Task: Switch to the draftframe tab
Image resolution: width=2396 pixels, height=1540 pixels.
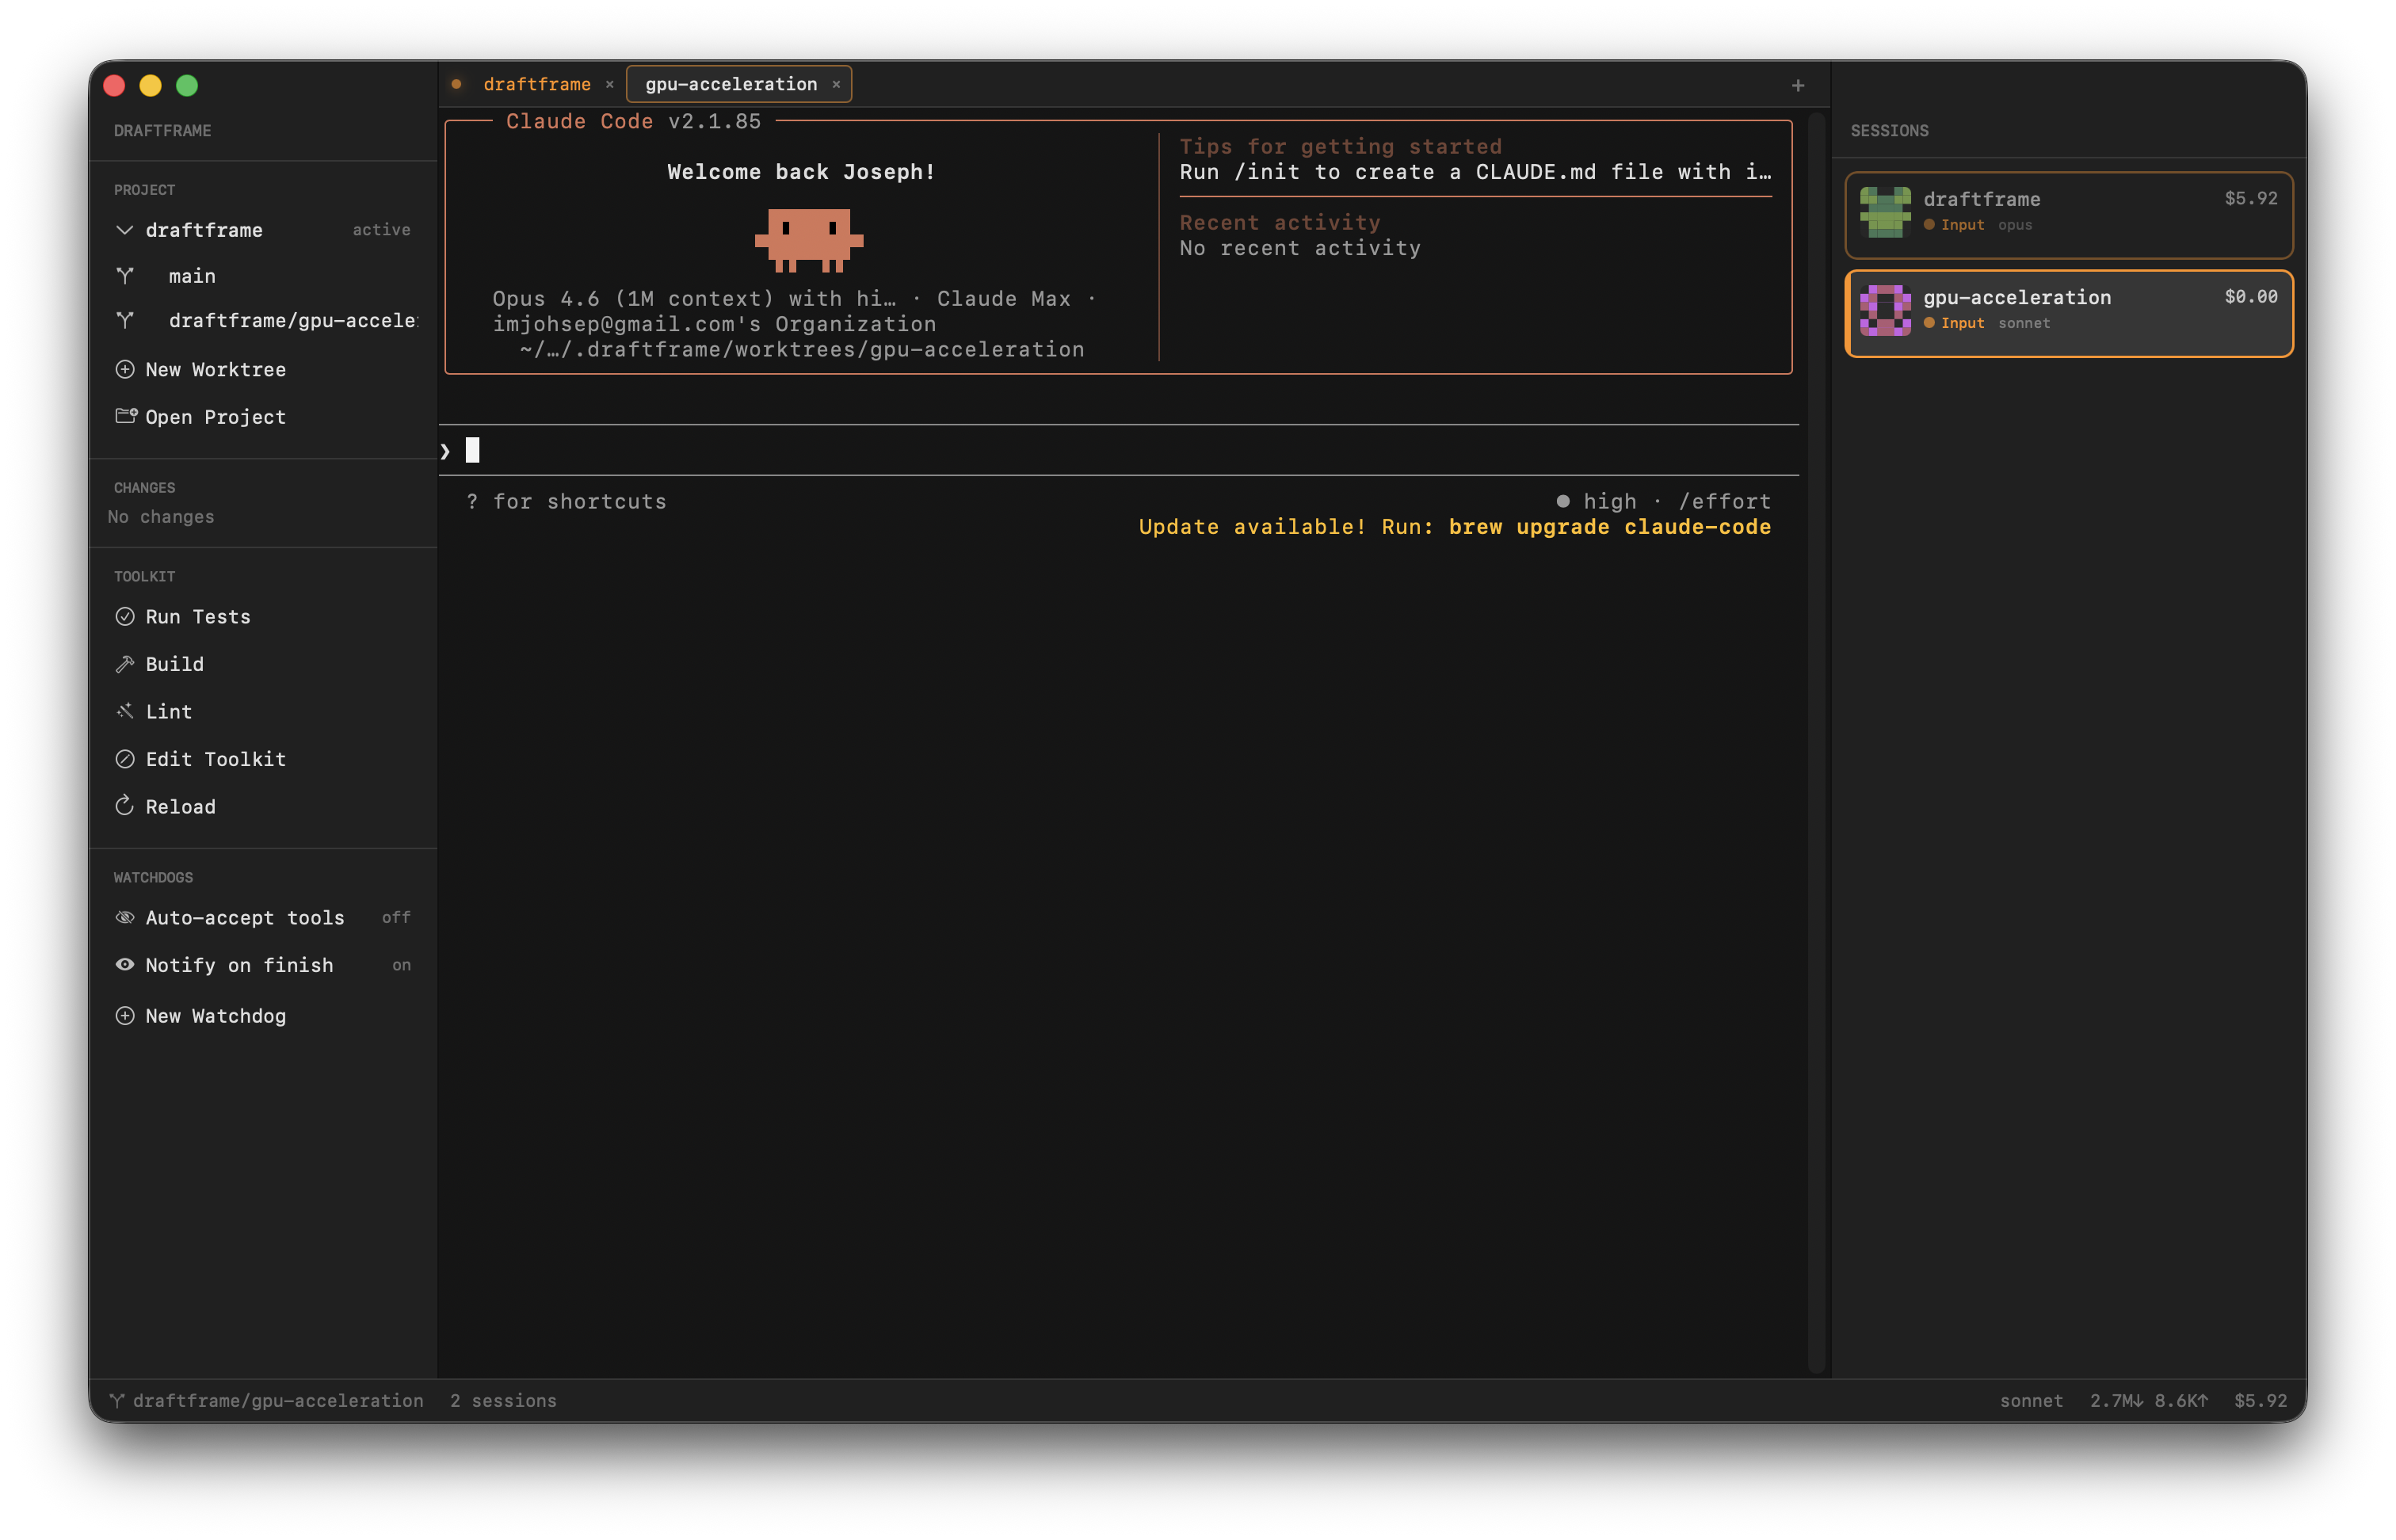Action: [538, 84]
